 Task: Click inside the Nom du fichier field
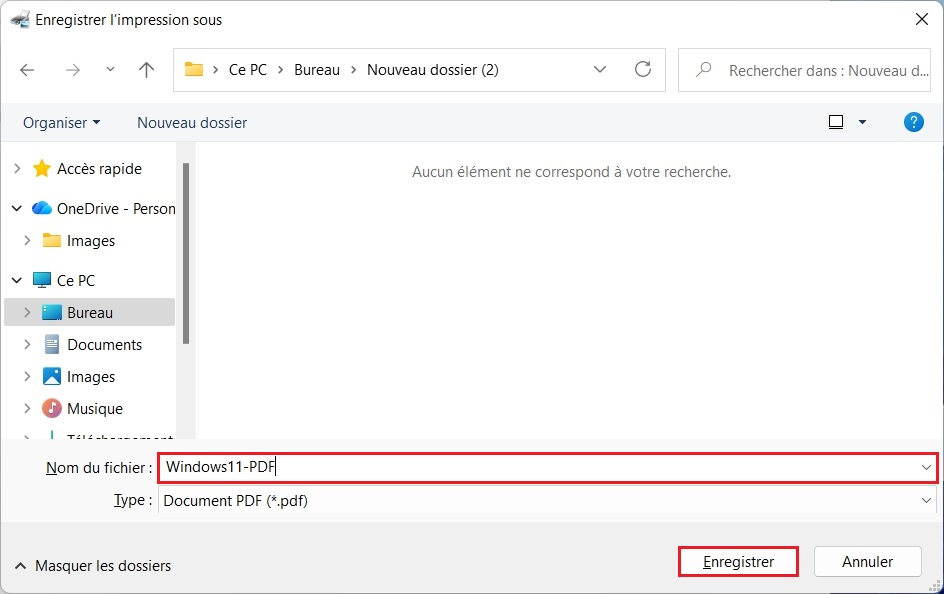(x=400, y=467)
